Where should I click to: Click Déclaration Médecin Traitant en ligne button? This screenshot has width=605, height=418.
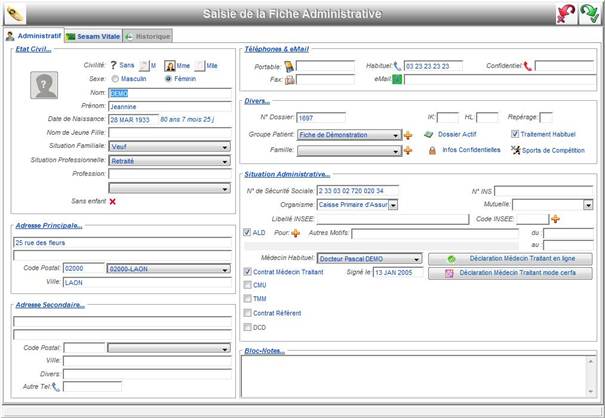[510, 258]
